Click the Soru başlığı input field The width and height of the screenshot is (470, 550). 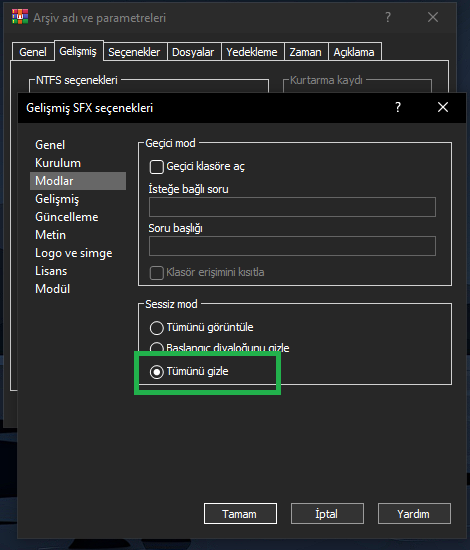click(293, 246)
